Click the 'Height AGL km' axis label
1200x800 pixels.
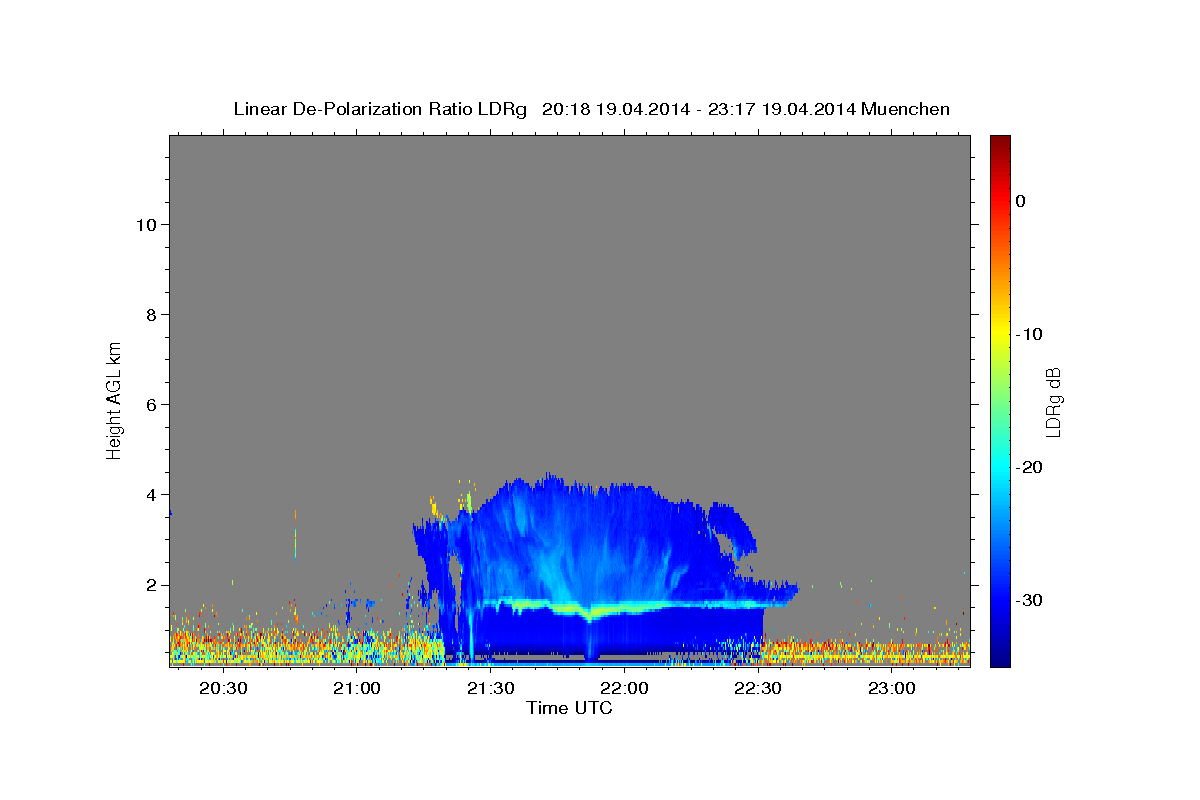pos(114,399)
